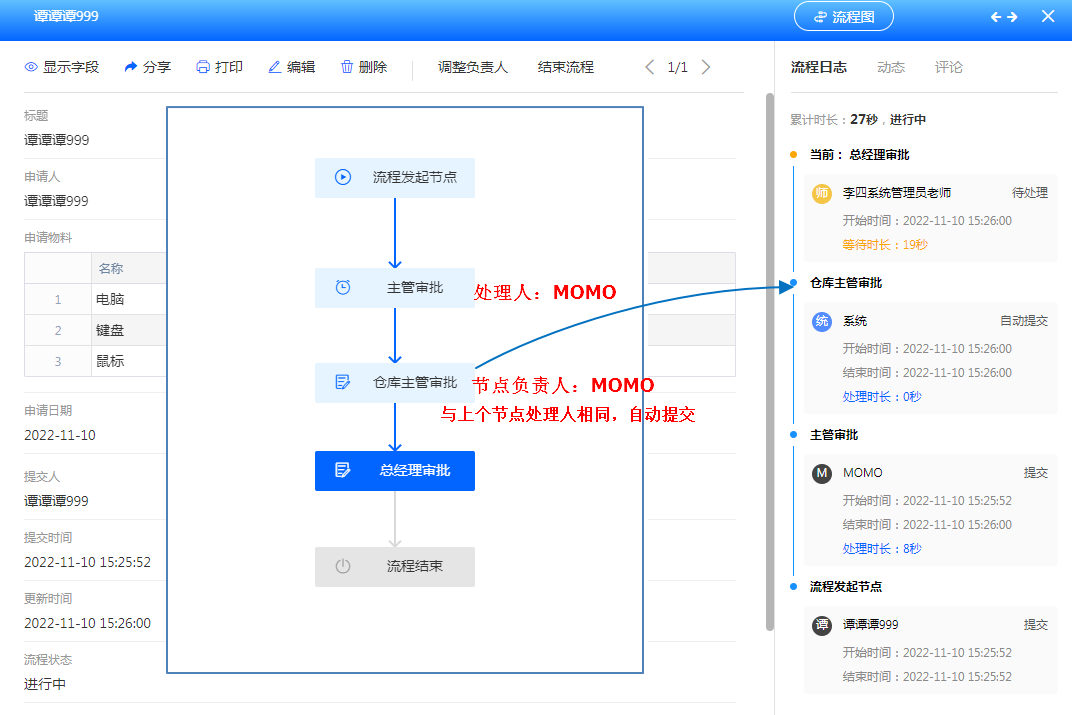Click the 打印 printer icon

tap(203, 67)
